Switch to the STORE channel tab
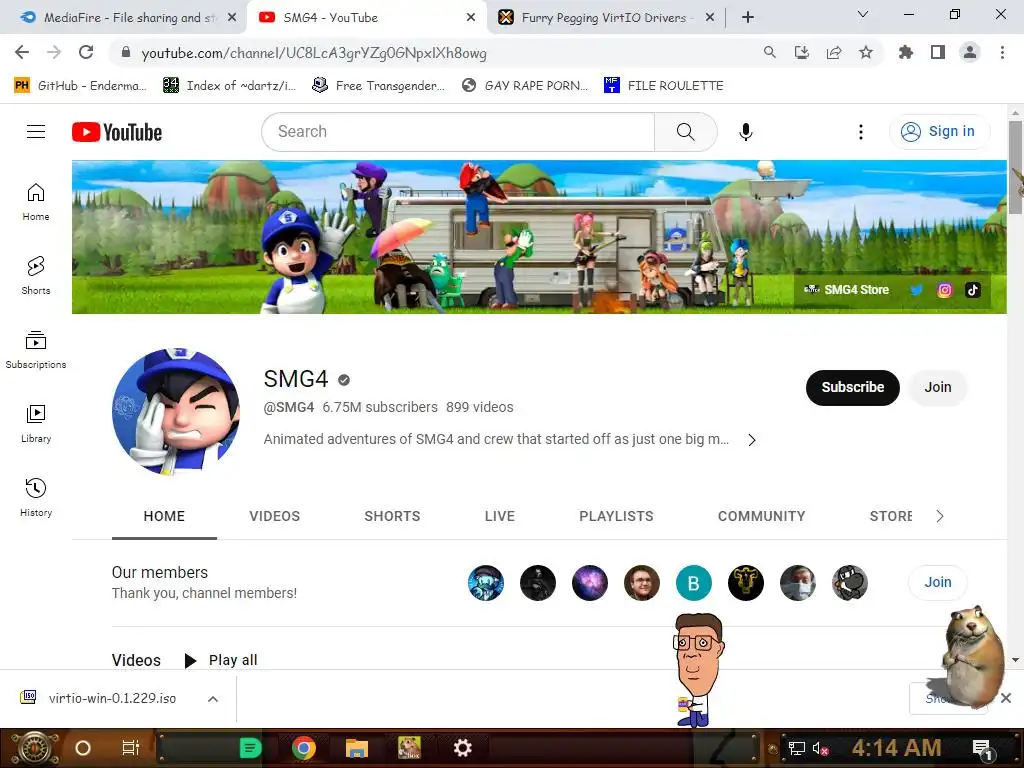This screenshot has height=768, width=1024. [891, 516]
